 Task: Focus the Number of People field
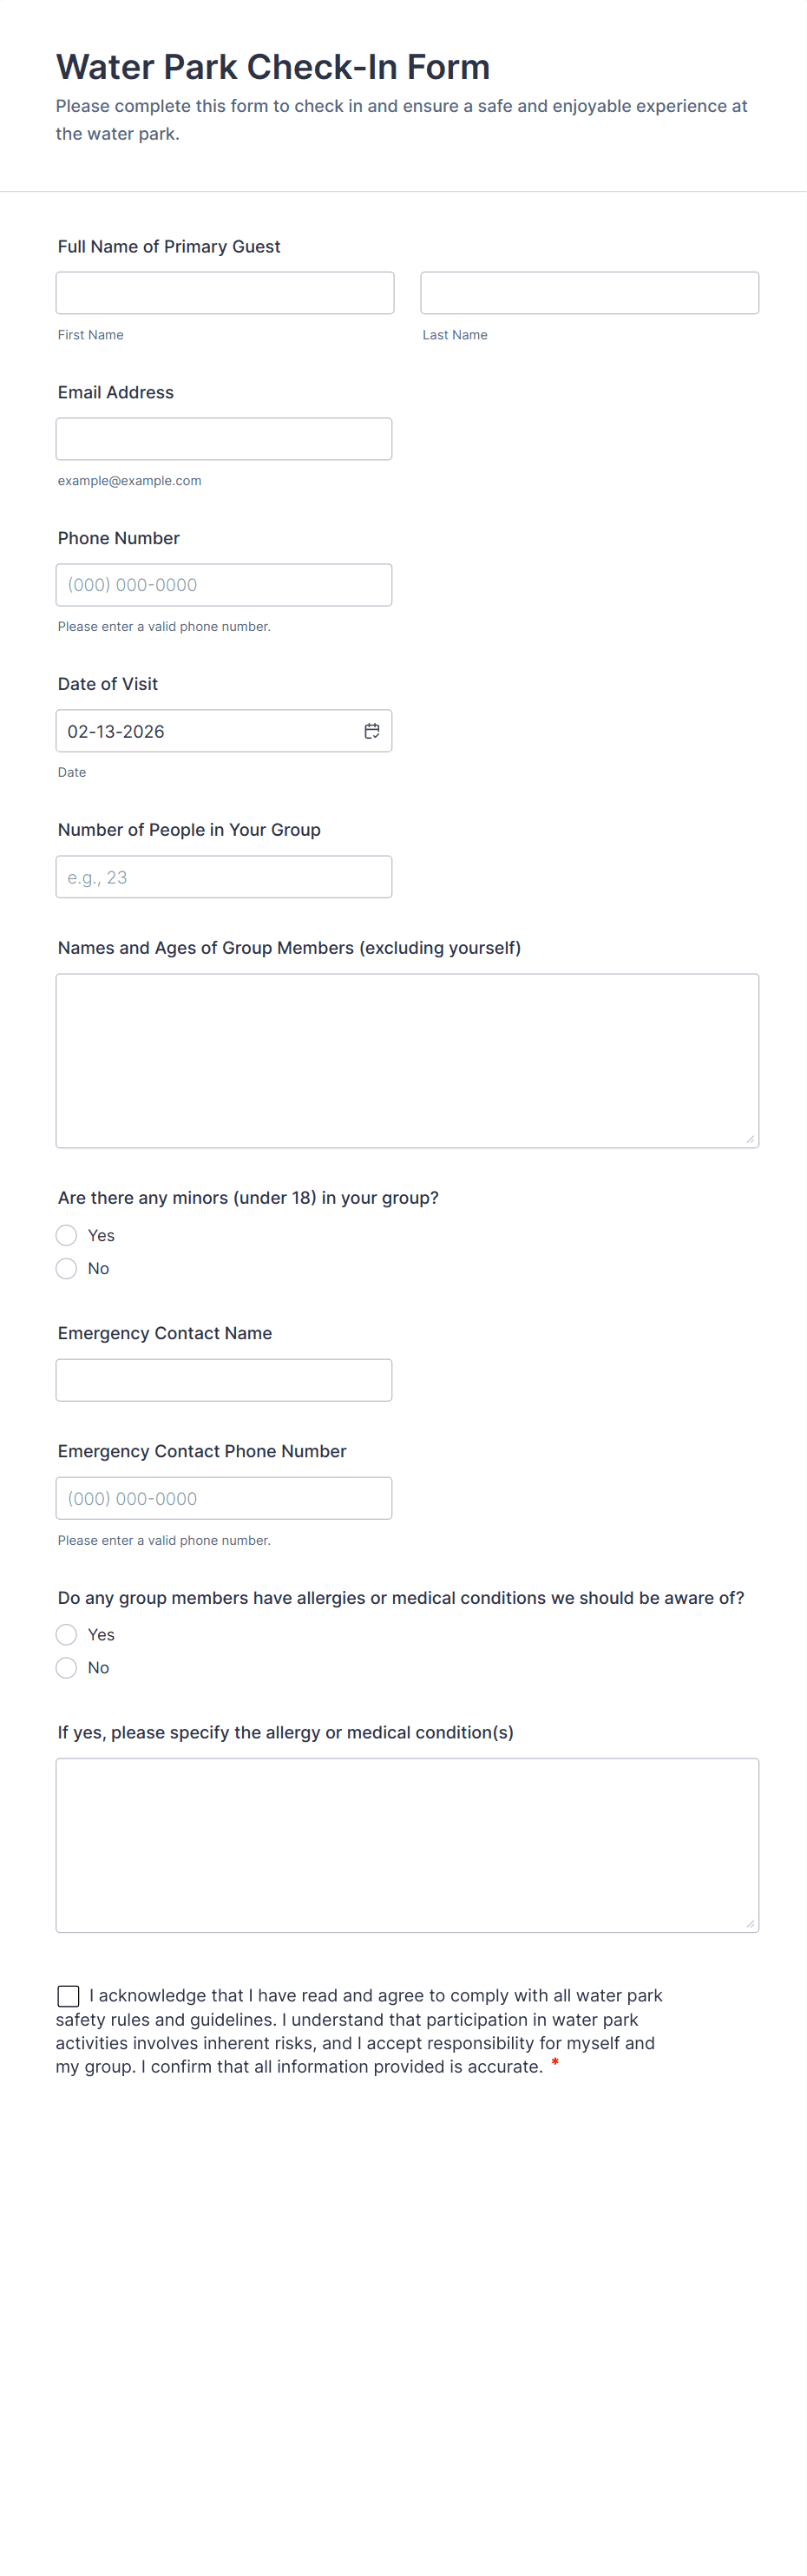[224, 877]
